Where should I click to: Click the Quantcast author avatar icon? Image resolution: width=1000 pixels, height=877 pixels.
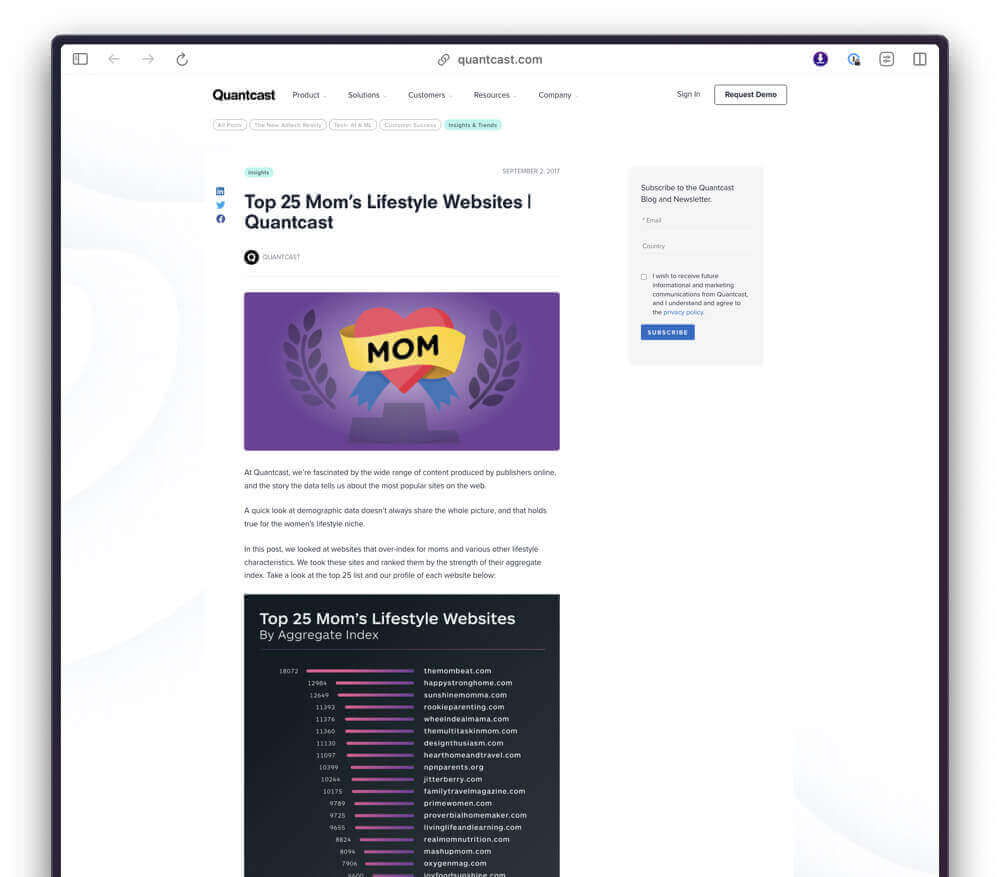tap(251, 257)
